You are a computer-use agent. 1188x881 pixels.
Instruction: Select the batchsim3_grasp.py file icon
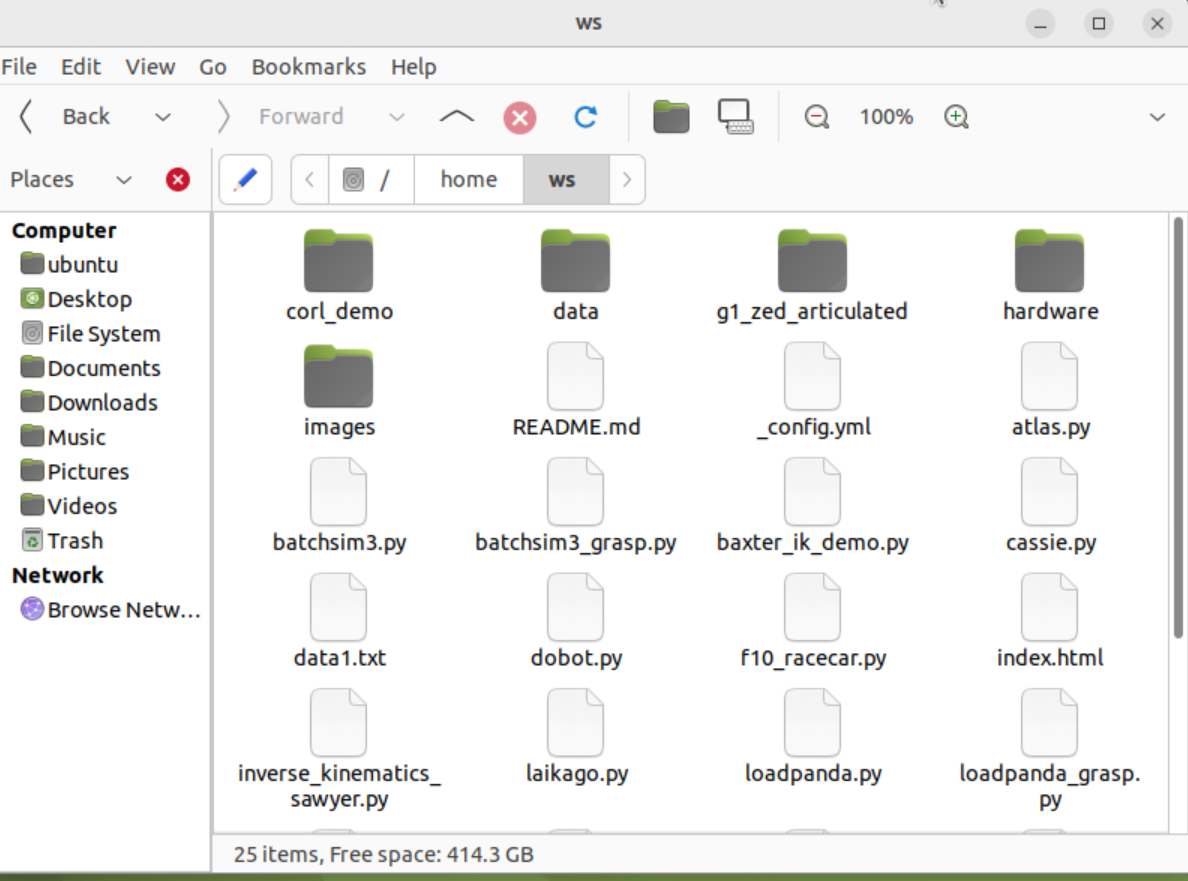coord(576,492)
